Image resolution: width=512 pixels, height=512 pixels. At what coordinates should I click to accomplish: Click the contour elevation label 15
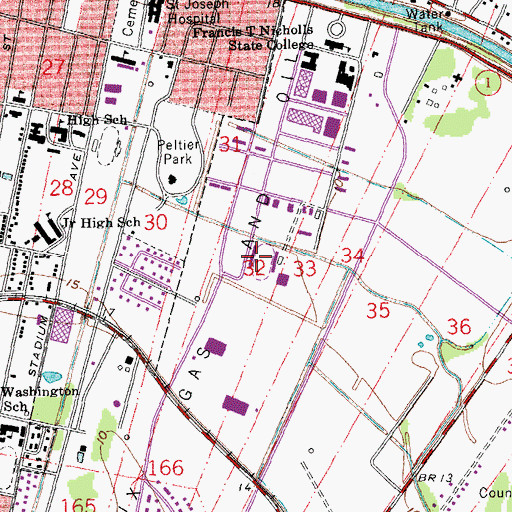click(x=73, y=284)
